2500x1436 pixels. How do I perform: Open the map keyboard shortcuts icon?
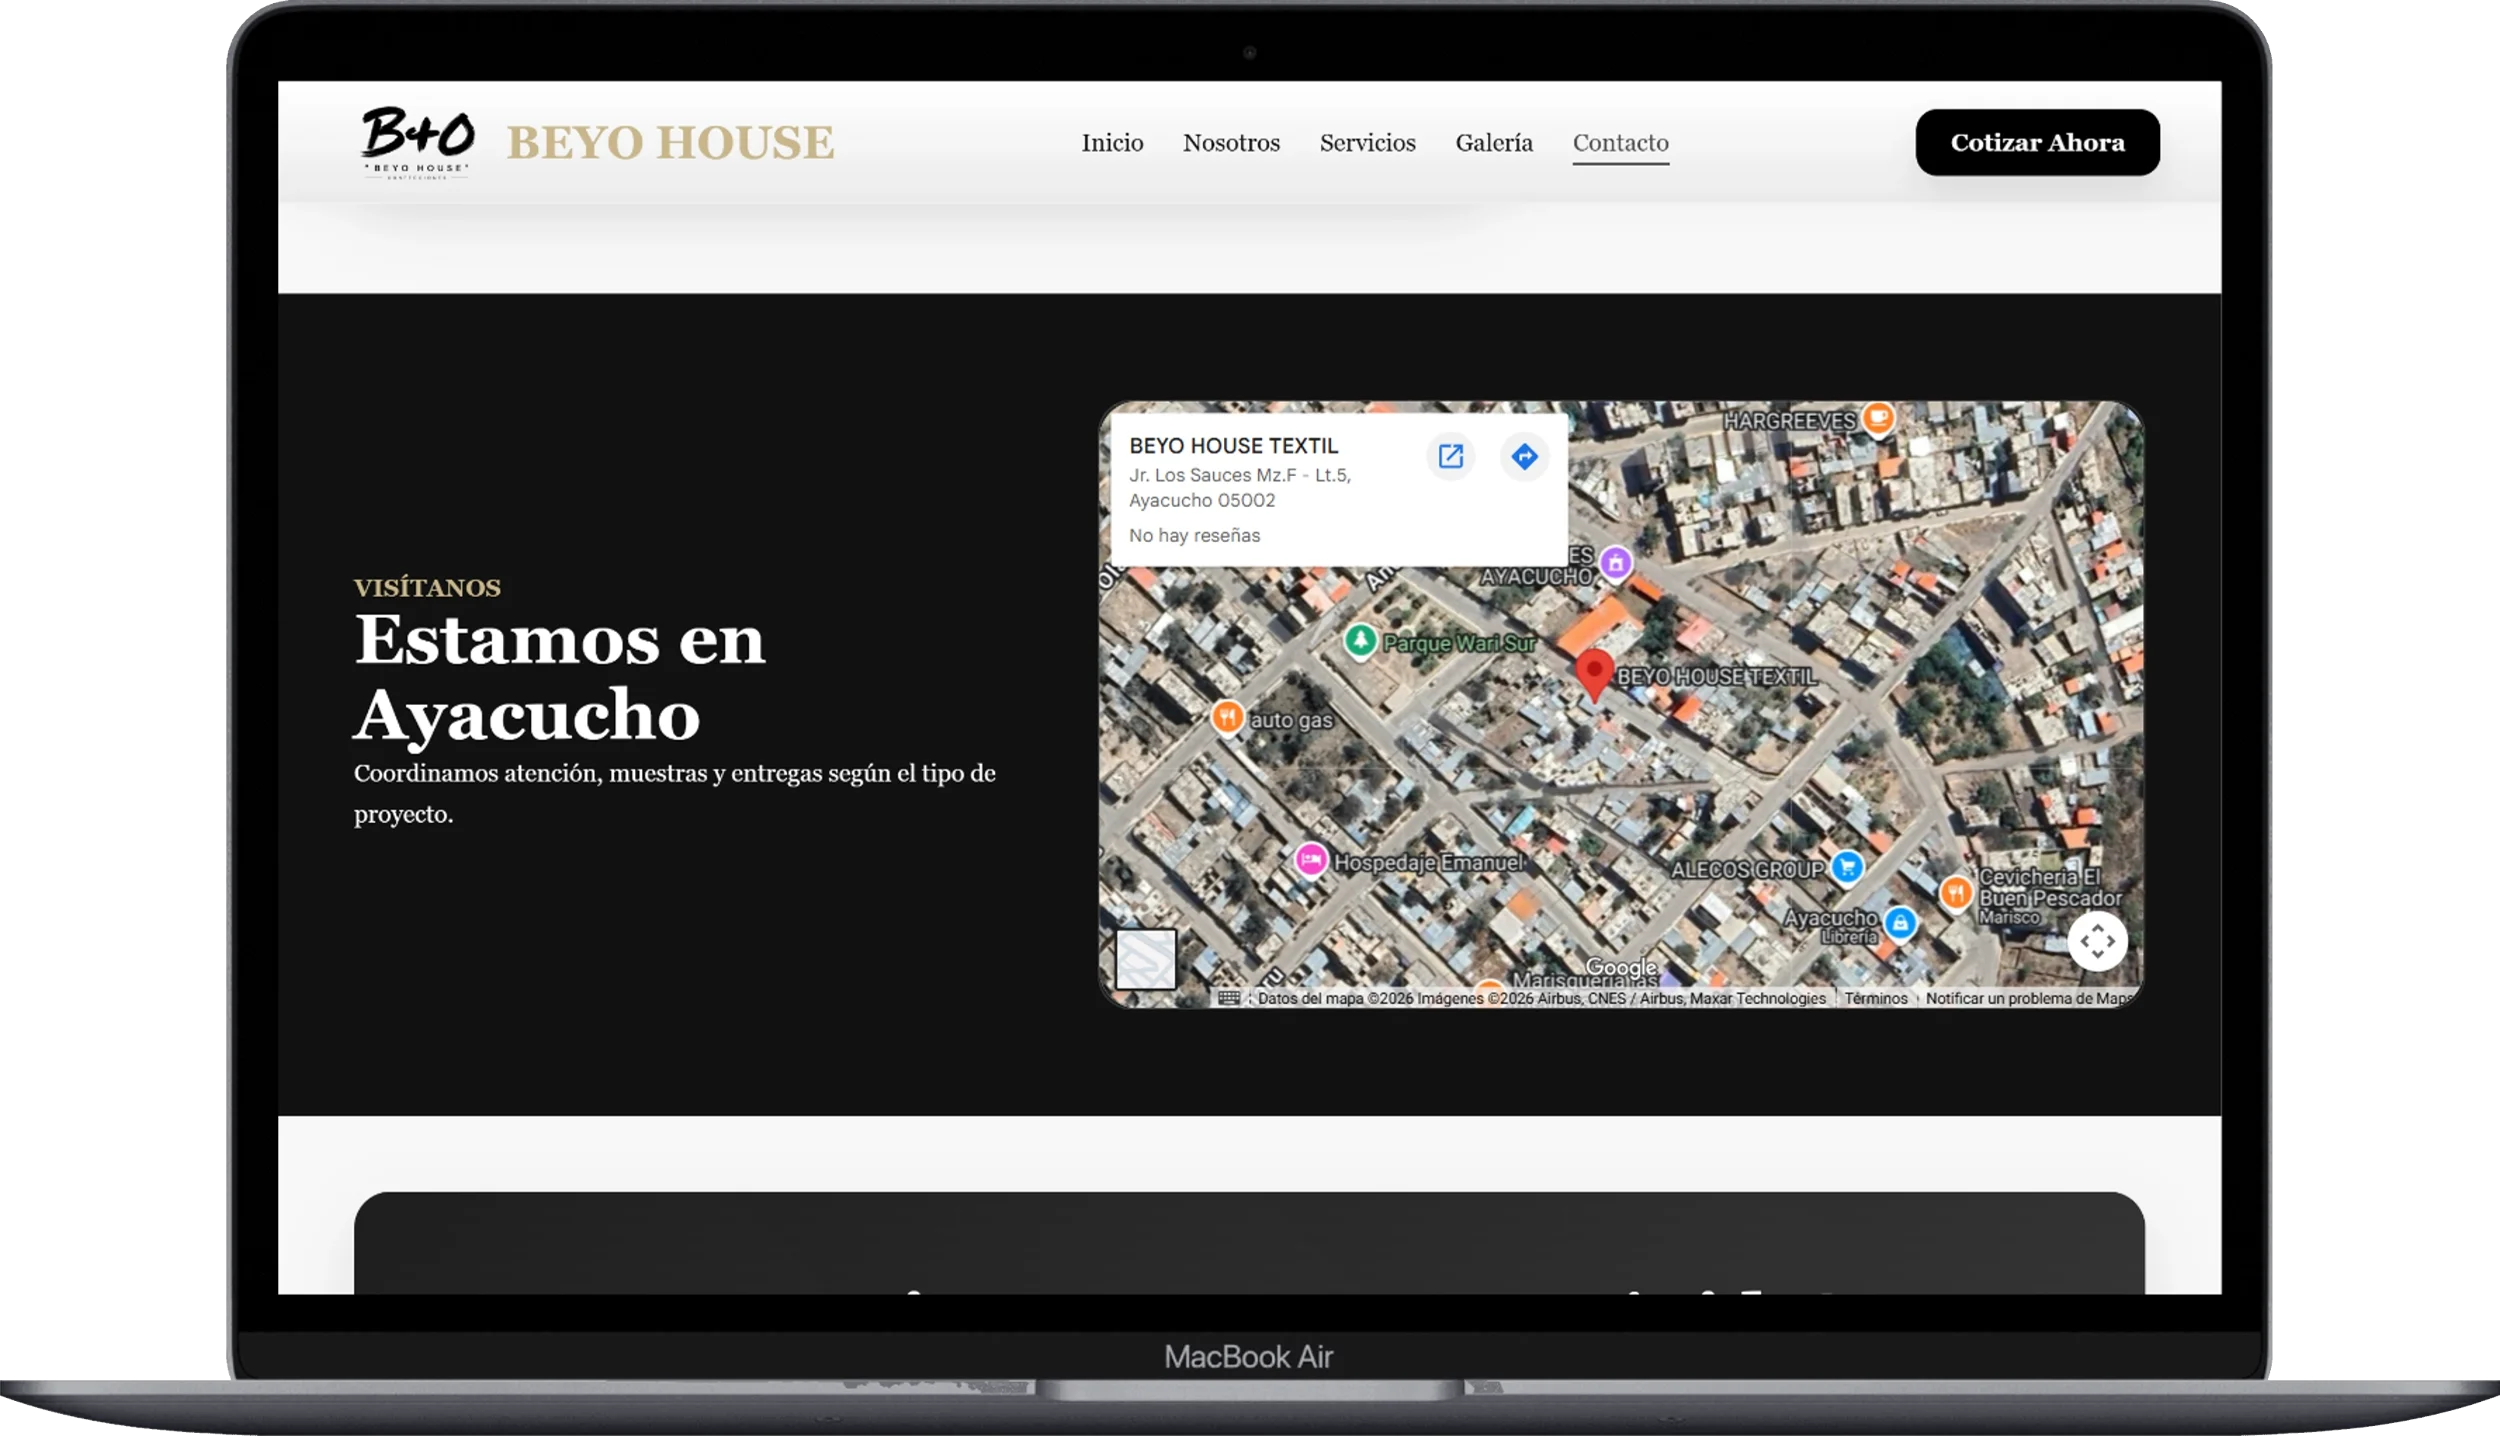[1229, 998]
